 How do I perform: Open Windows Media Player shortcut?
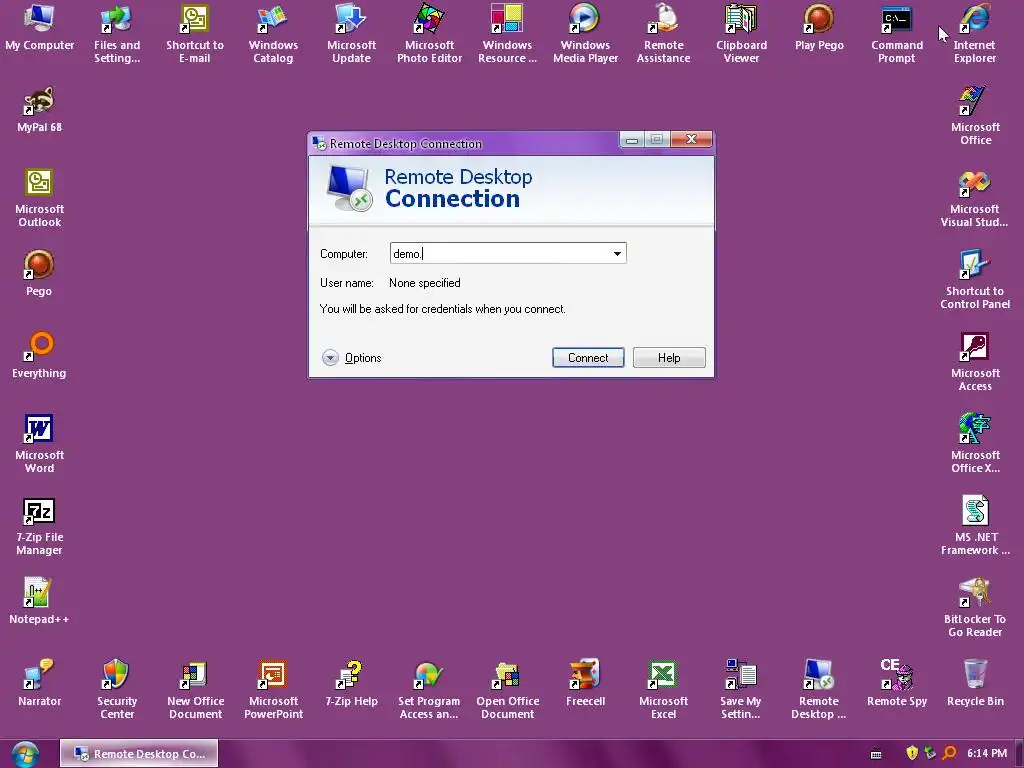[585, 34]
